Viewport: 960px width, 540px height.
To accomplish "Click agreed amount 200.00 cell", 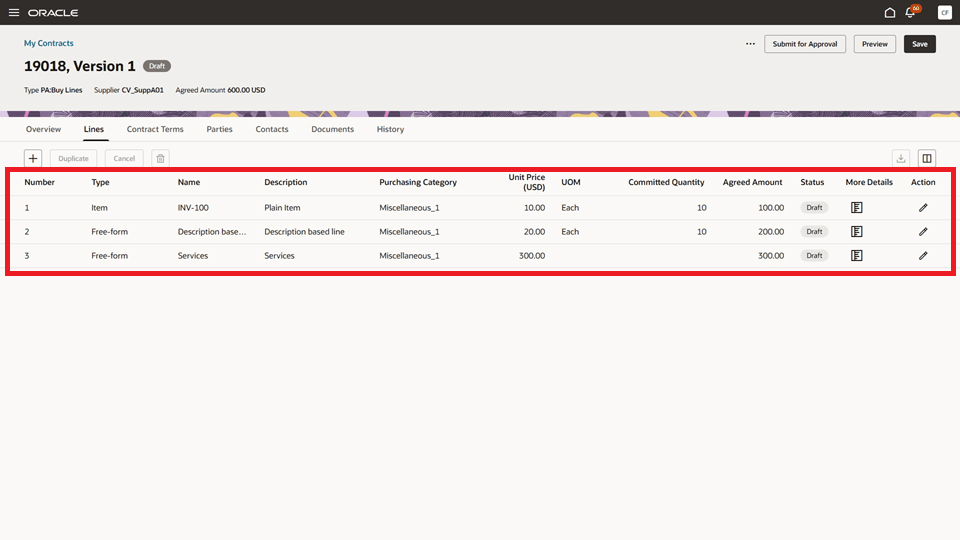I will [x=771, y=231].
